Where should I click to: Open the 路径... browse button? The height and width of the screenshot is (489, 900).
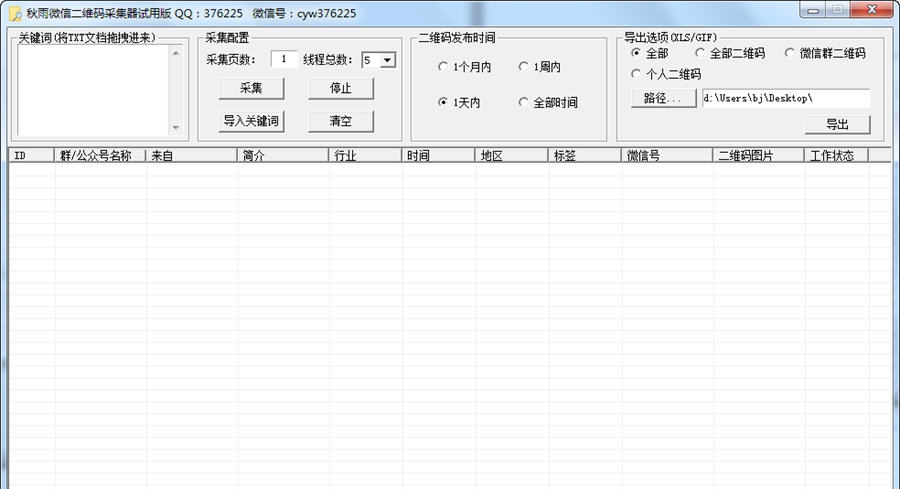[663, 98]
